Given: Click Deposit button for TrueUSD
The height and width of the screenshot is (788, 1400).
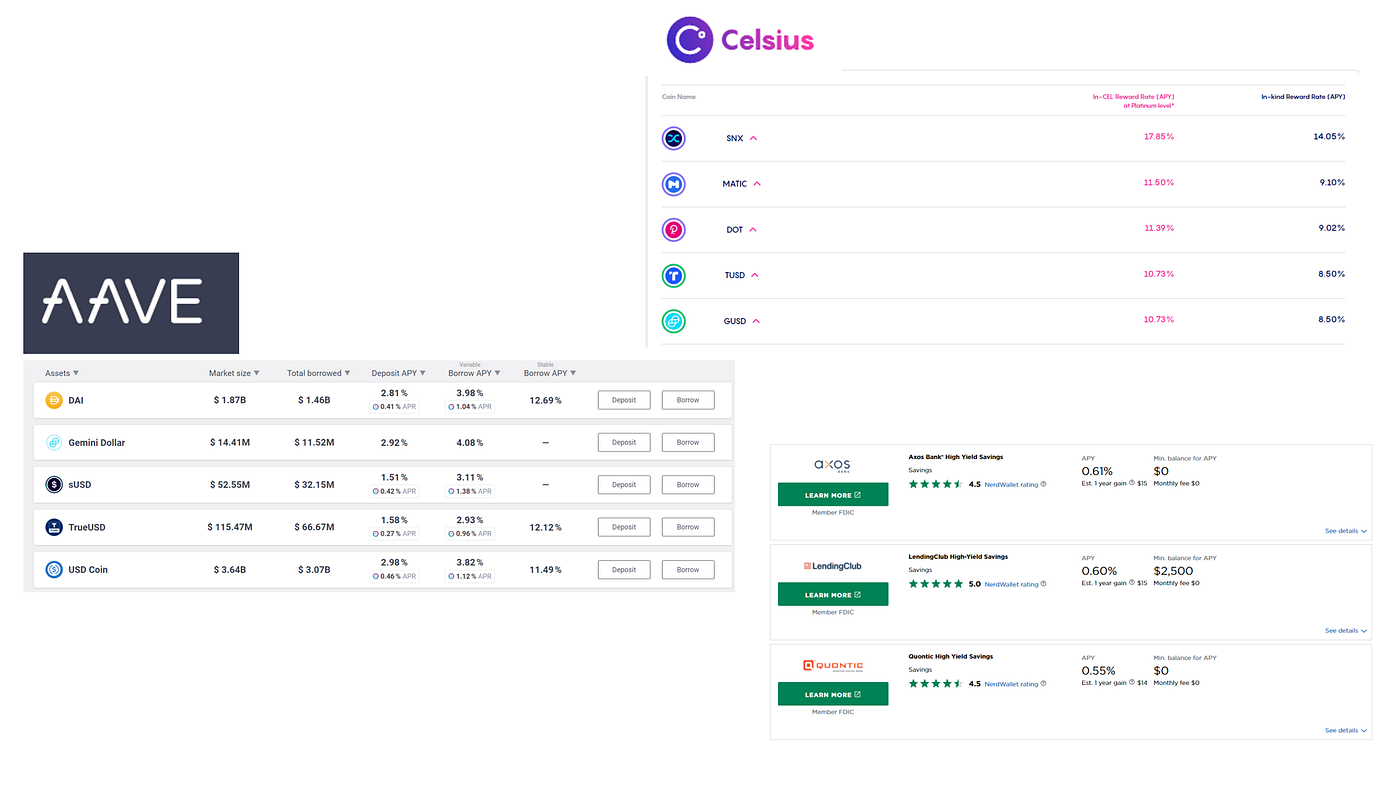Looking at the screenshot, I should (x=624, y=527).
